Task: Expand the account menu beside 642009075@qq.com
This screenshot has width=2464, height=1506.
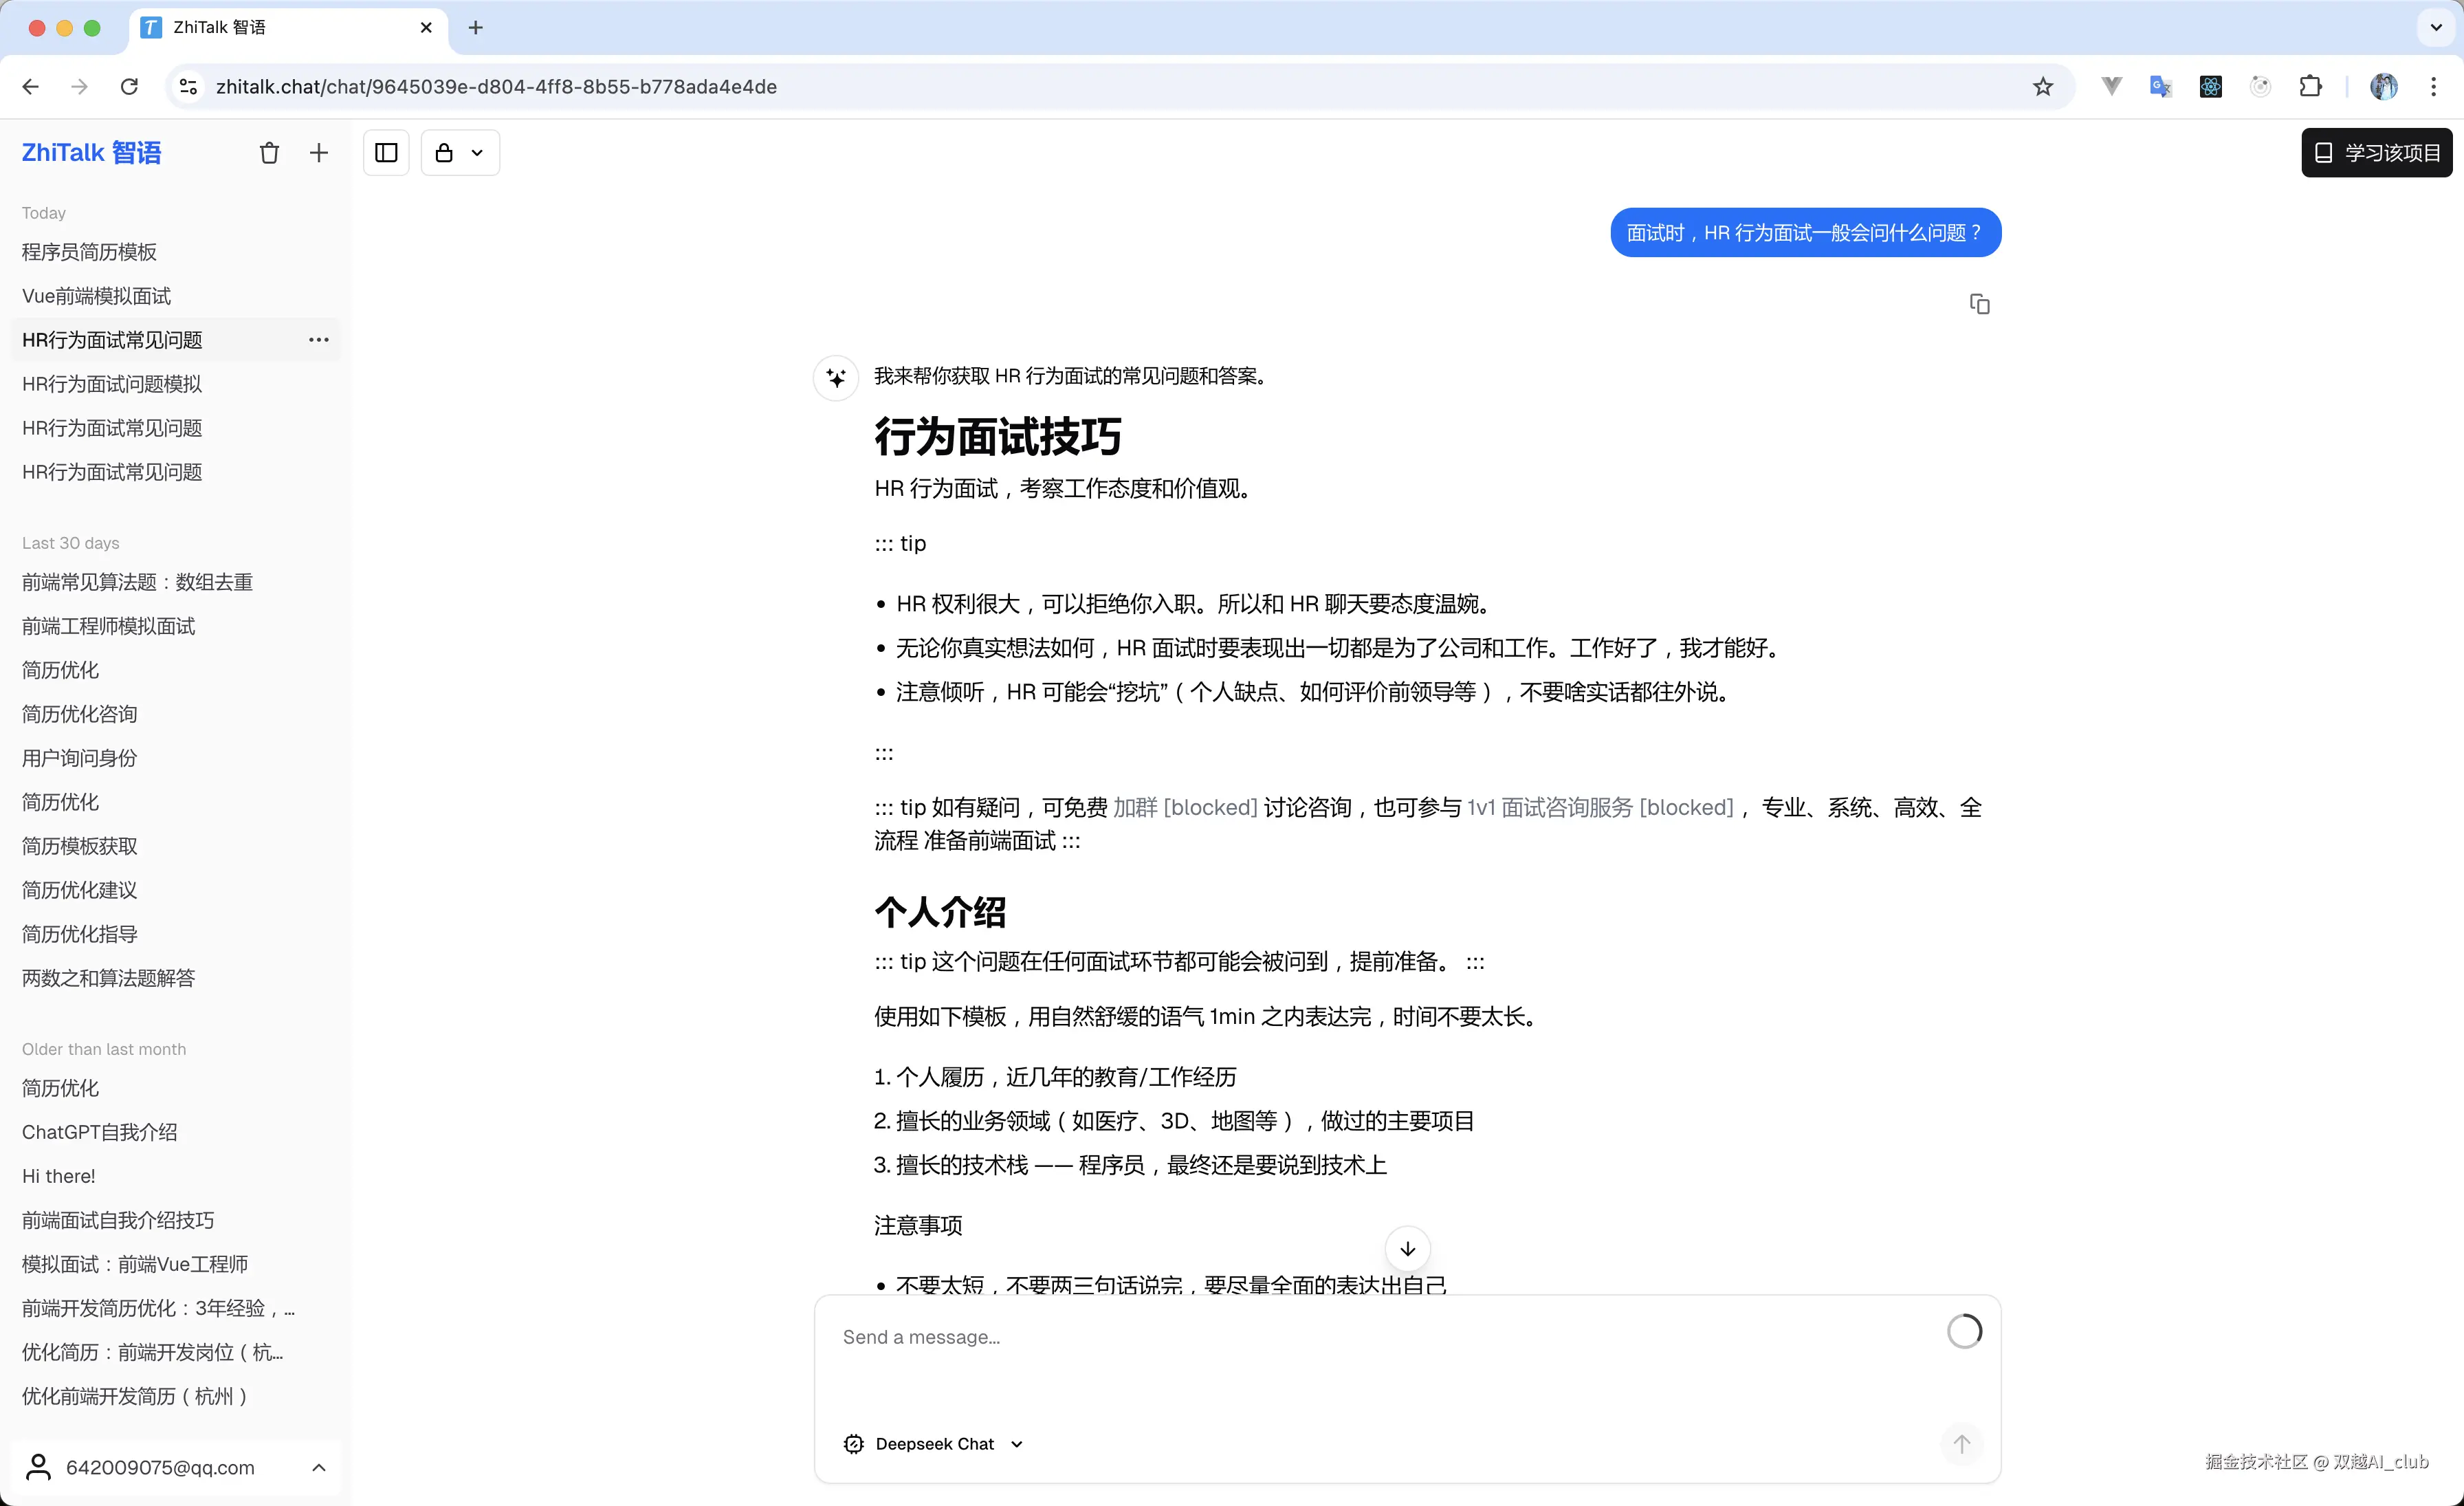Action: (x=318, y=1467)
